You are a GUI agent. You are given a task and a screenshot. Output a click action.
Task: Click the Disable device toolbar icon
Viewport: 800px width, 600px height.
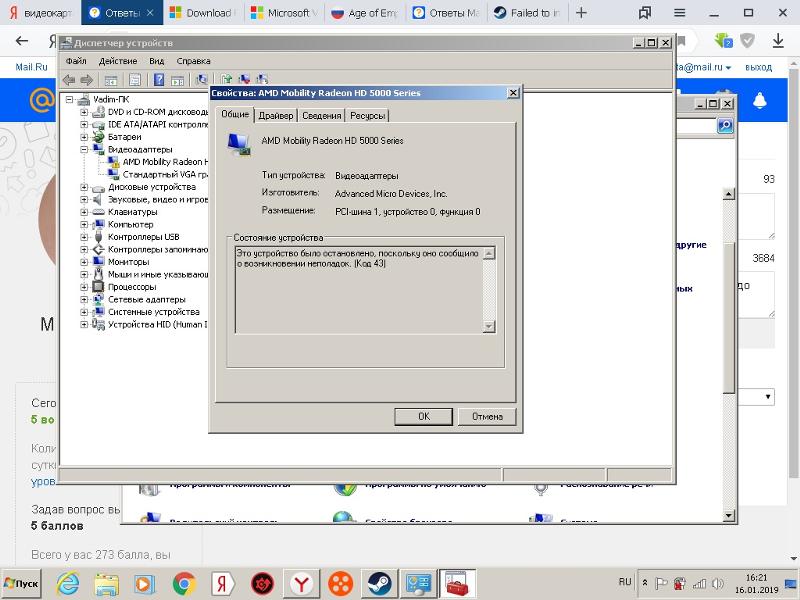point(262,79)
